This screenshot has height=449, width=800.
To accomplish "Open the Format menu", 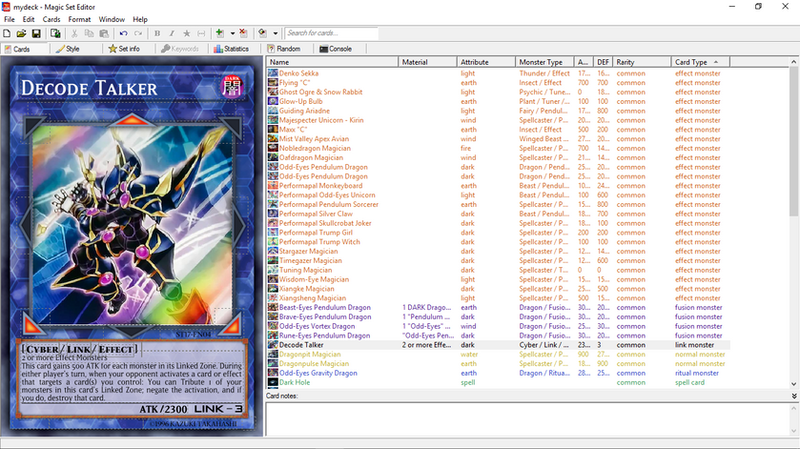I will pyautogui.click(x=79, y=19).
